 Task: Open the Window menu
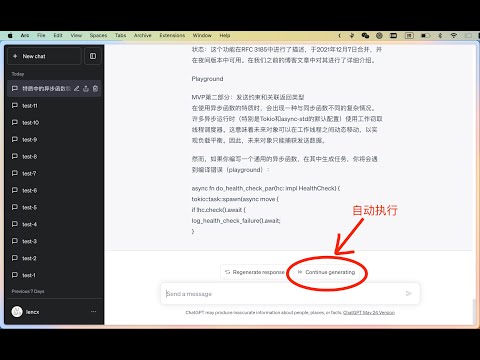pos(202,35)
